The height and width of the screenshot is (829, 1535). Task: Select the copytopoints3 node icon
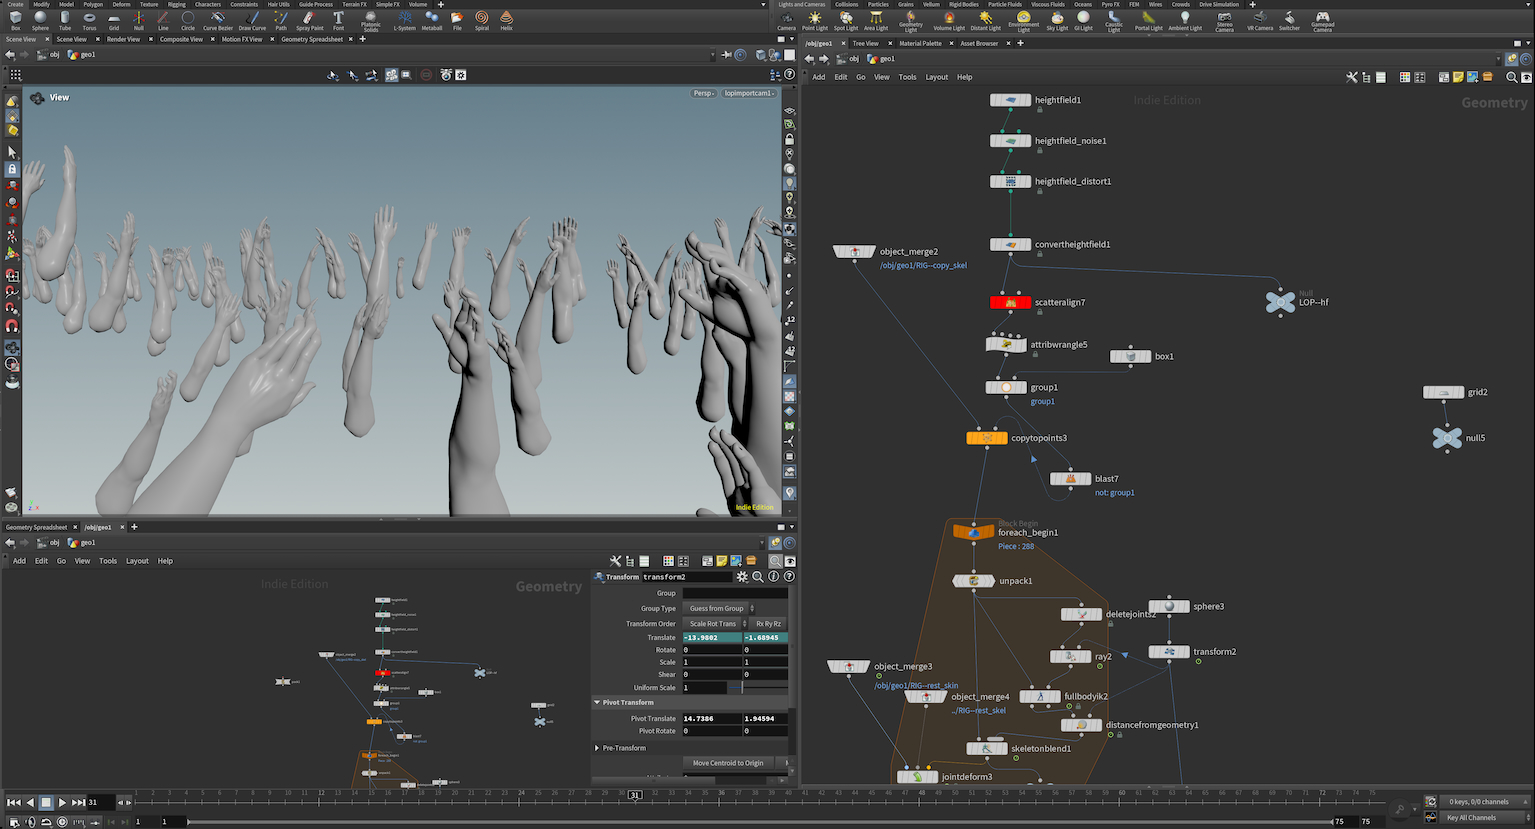point(987,438)
